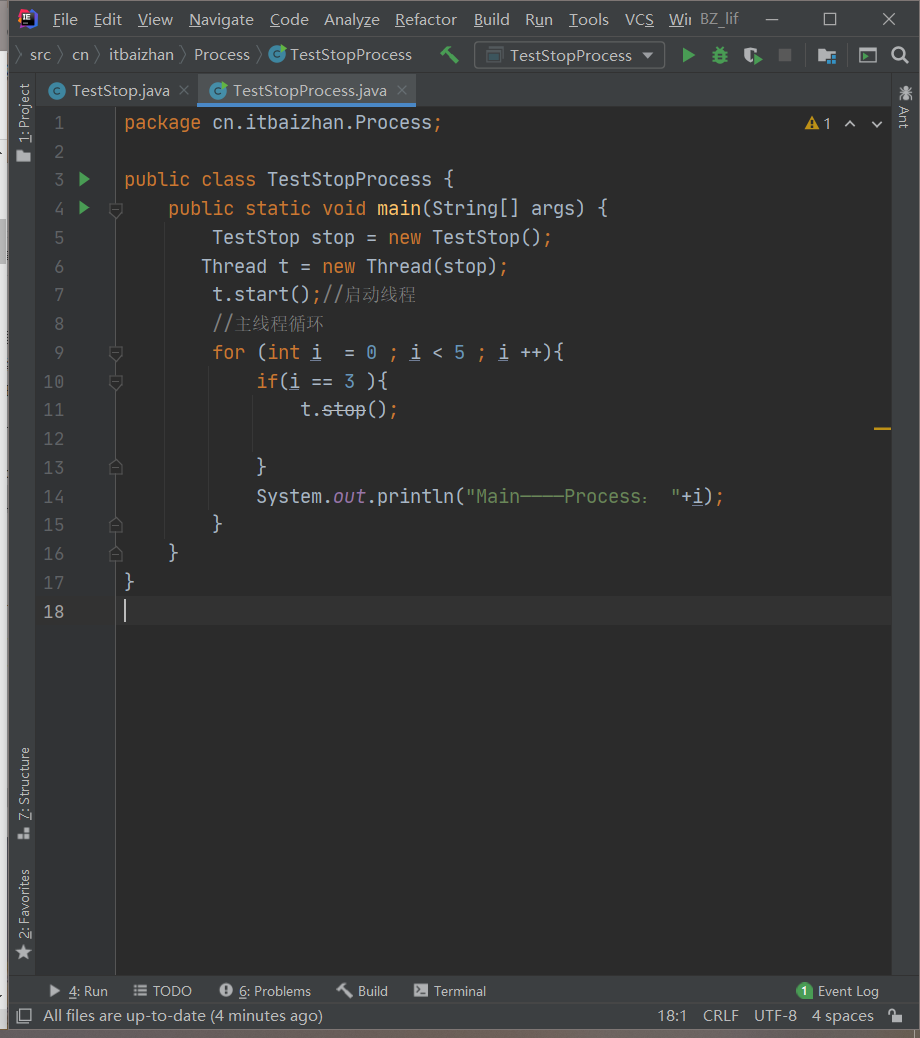Click the 18:1 line column indicator
Screen dimensions: 920x1038
tap(672, 1015)
